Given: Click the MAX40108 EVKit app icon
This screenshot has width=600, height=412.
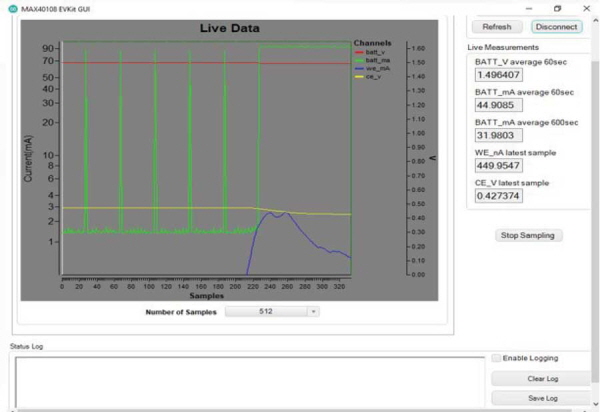Looking at the screenshot, I should 13,9.
